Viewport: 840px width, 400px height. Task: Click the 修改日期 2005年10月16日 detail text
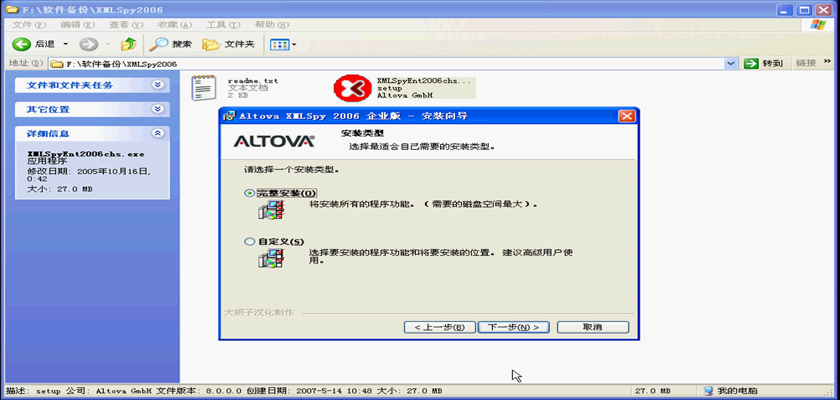[x=89, y=175]
